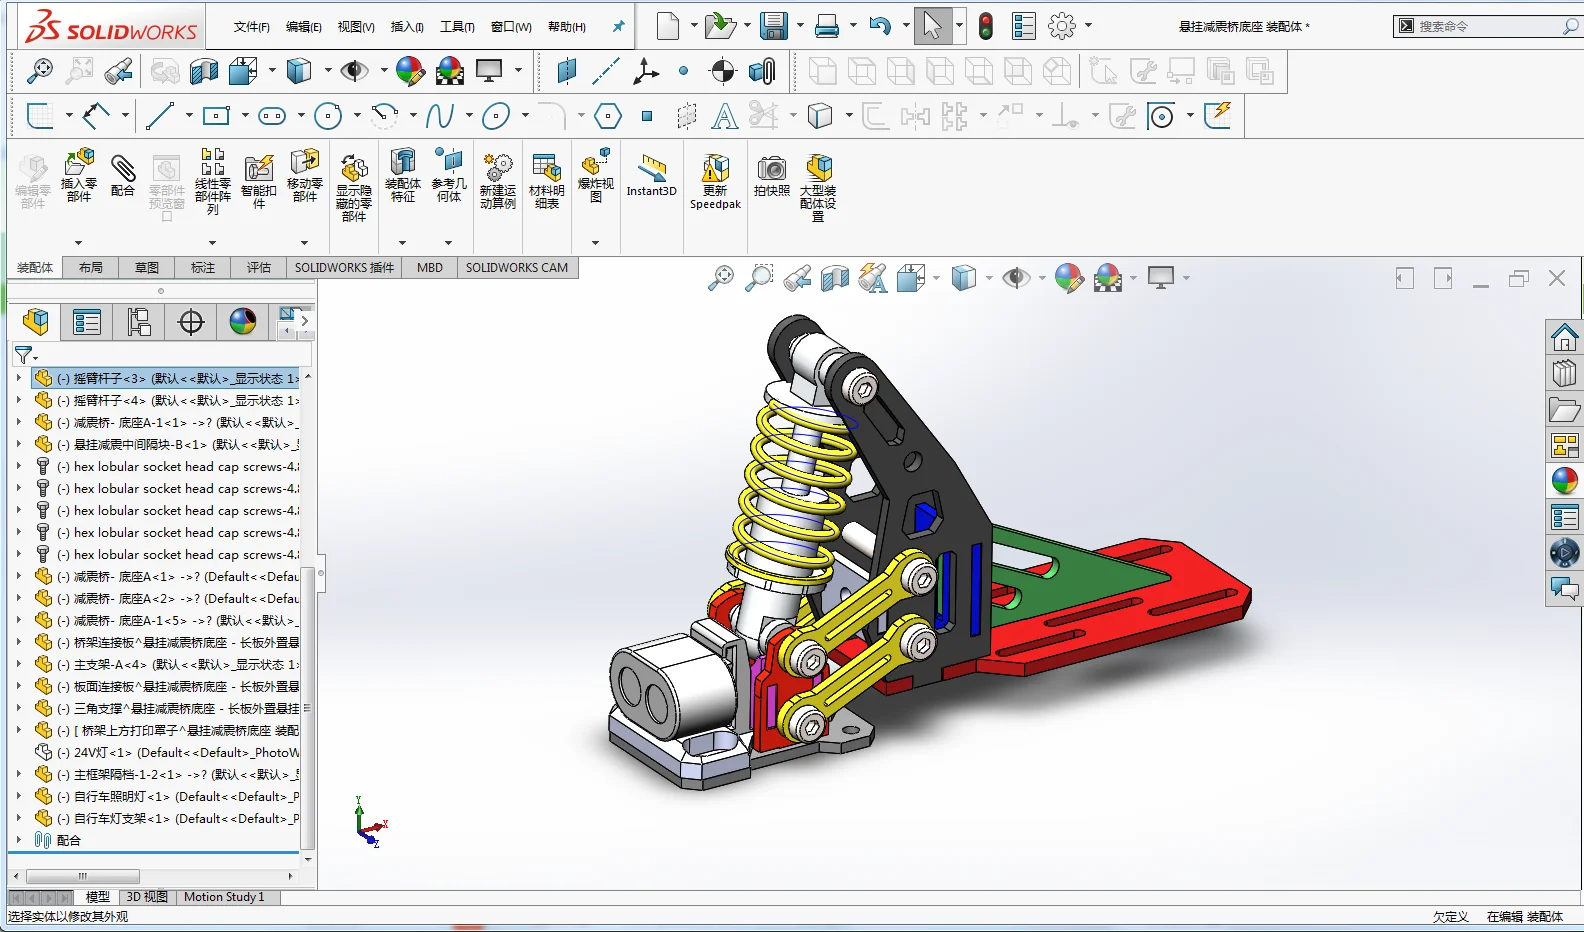Open the dropdown arrow beside the Circle tool
1584x932 pixels.
(356, 116)
